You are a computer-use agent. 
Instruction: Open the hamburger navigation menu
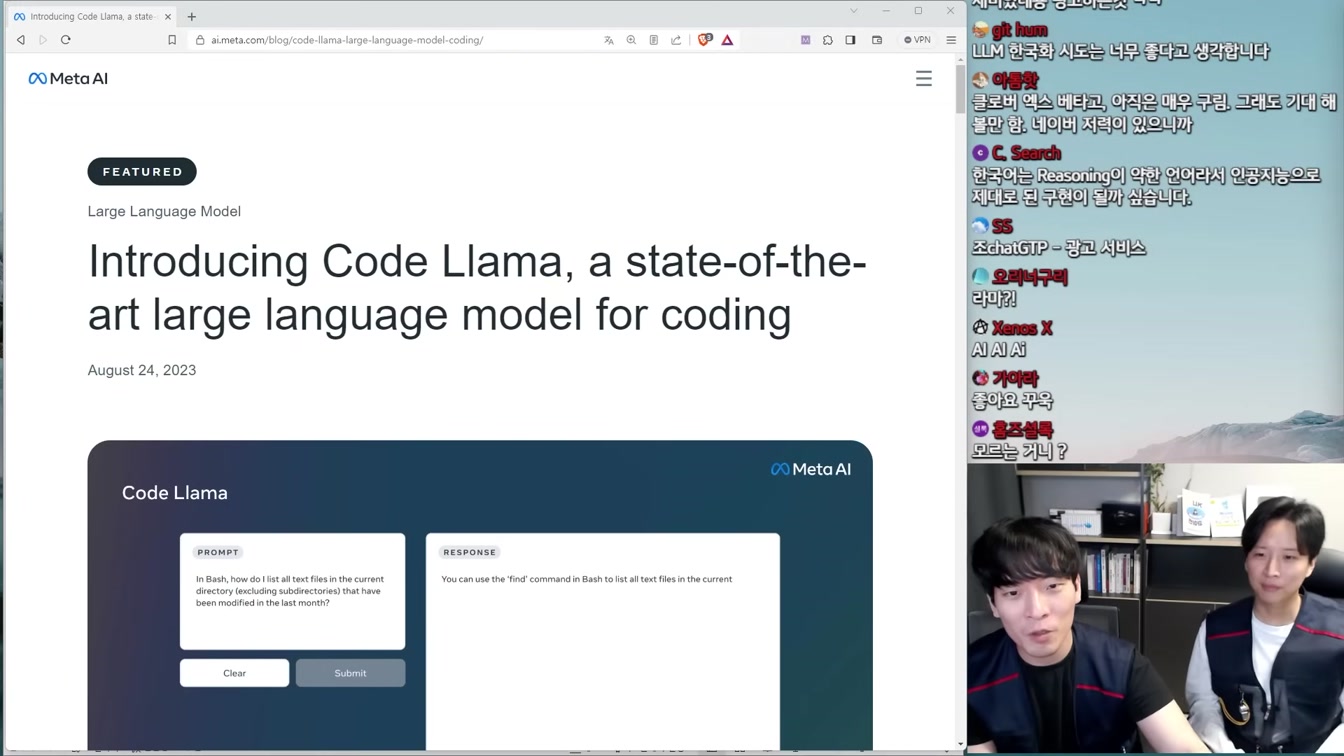pos(924,78)
